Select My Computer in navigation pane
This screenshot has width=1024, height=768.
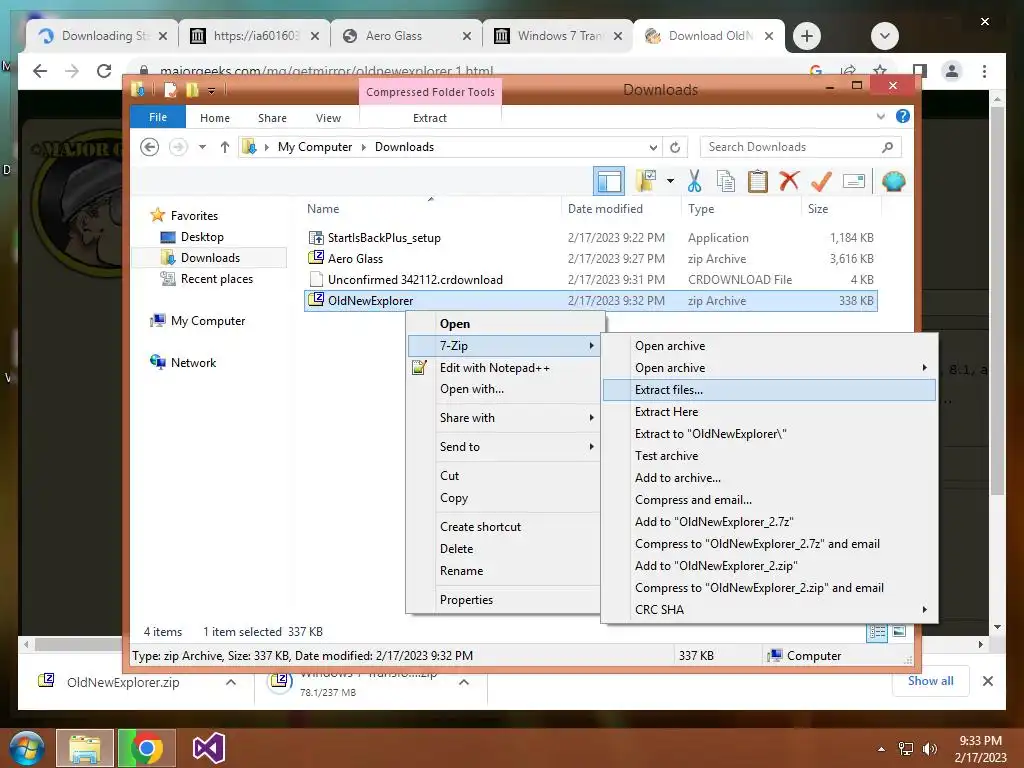(207, 321)
